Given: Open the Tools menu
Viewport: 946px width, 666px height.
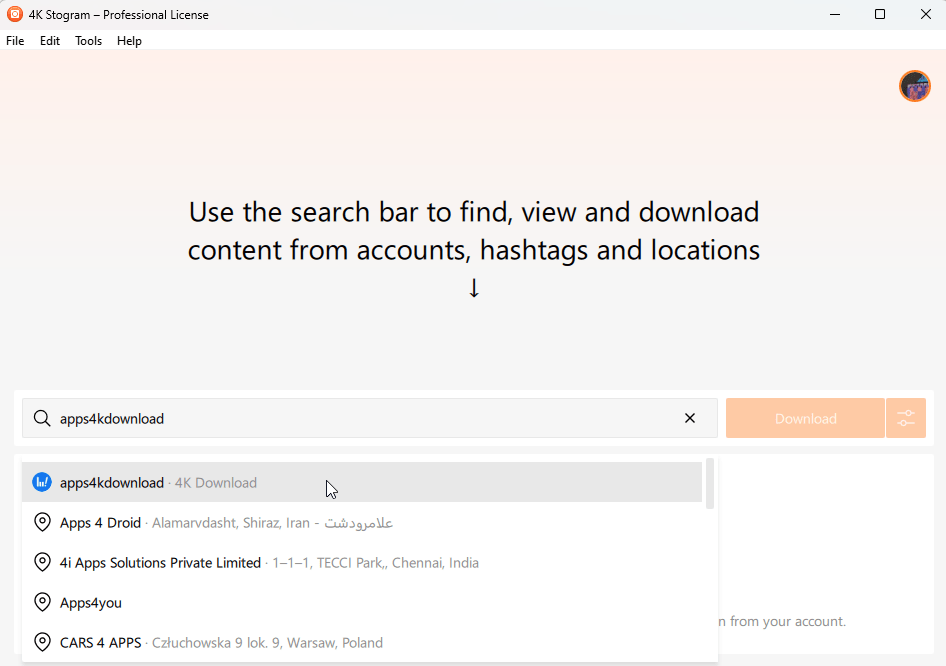Looking at the screenshot, I should click(x=88, y=40).
